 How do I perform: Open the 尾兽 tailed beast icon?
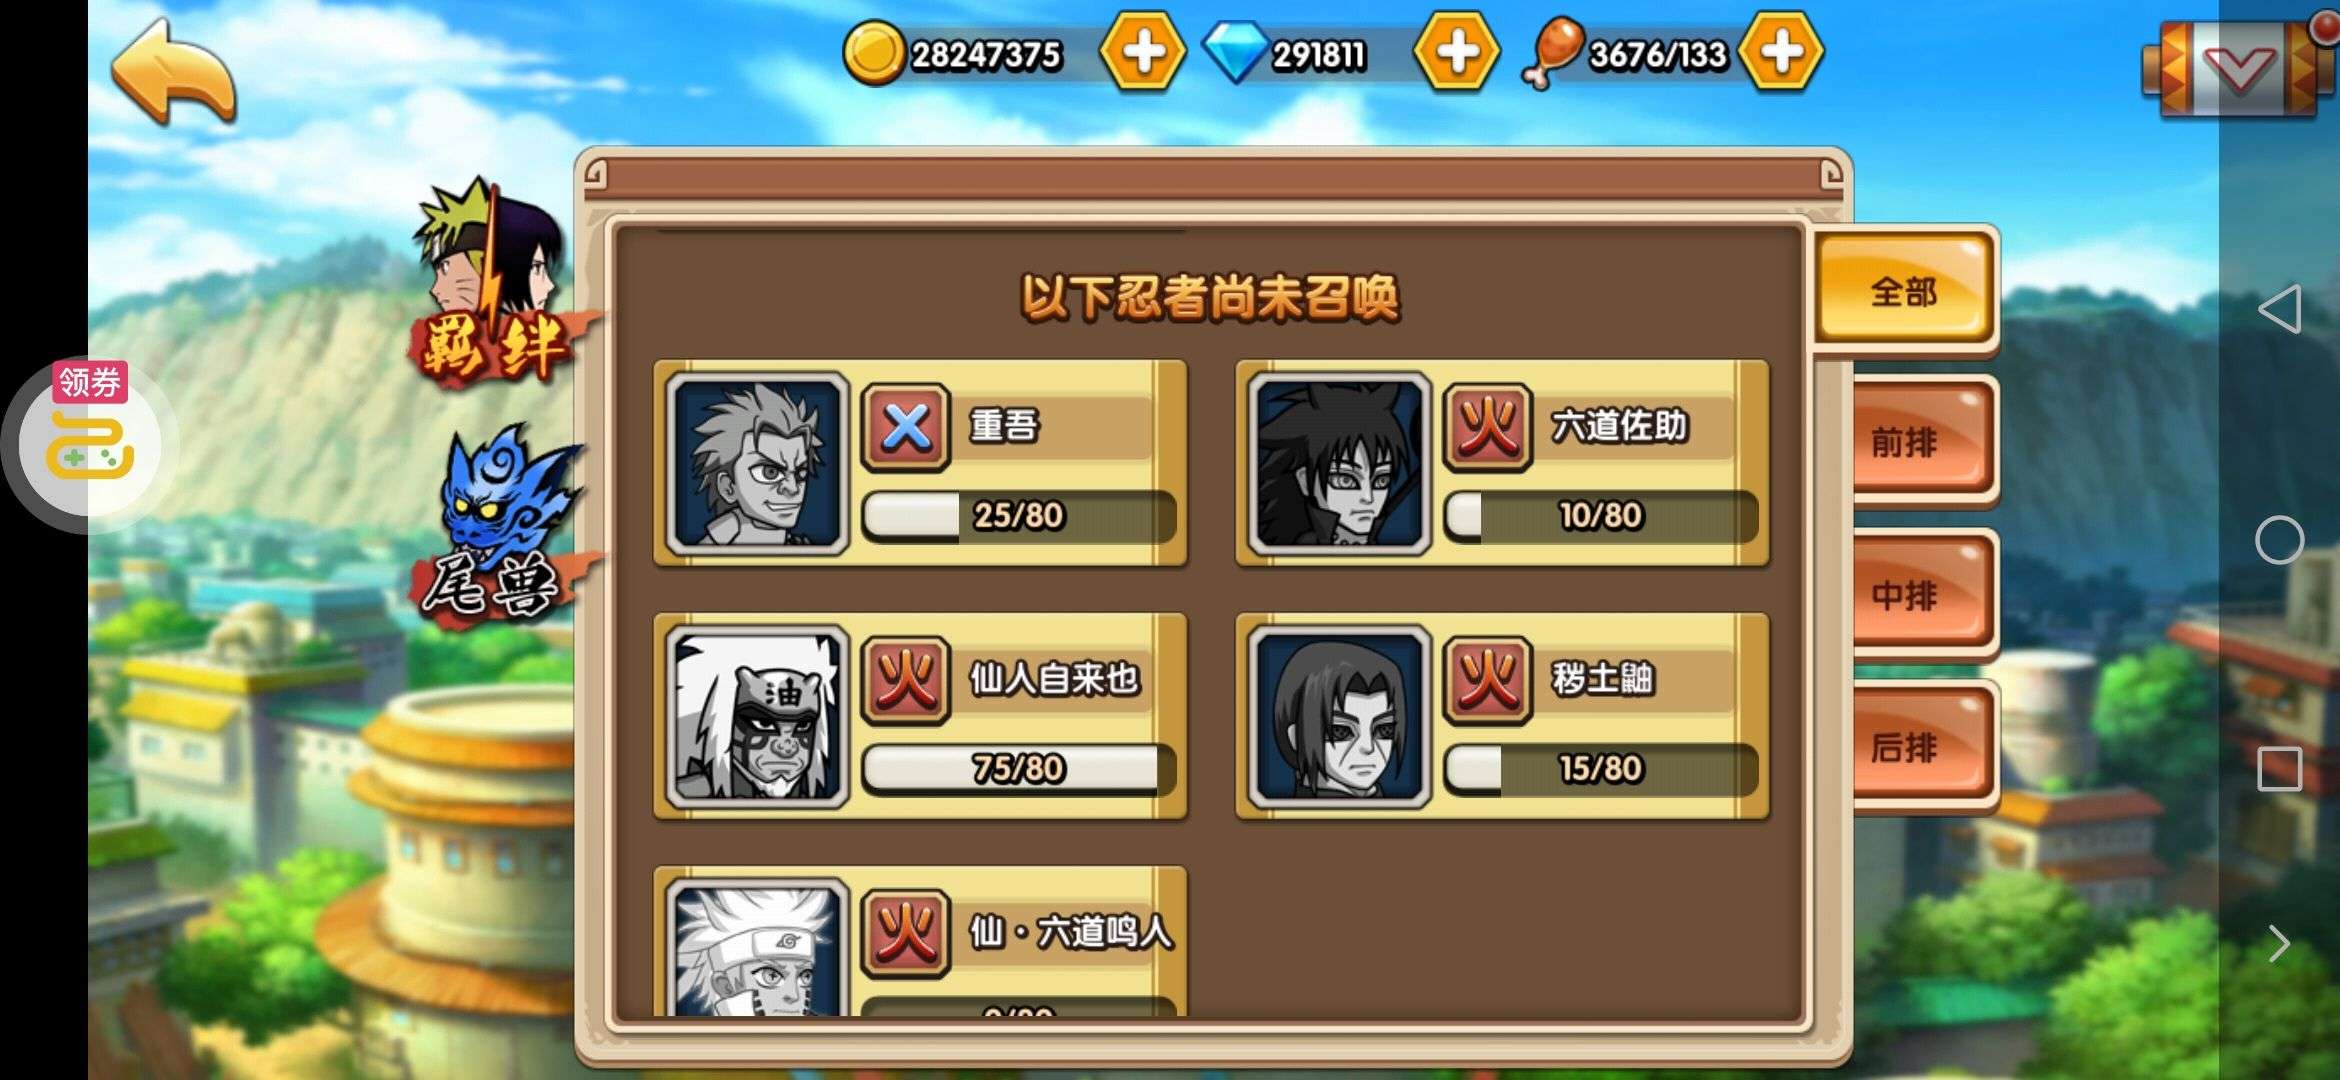495,525
